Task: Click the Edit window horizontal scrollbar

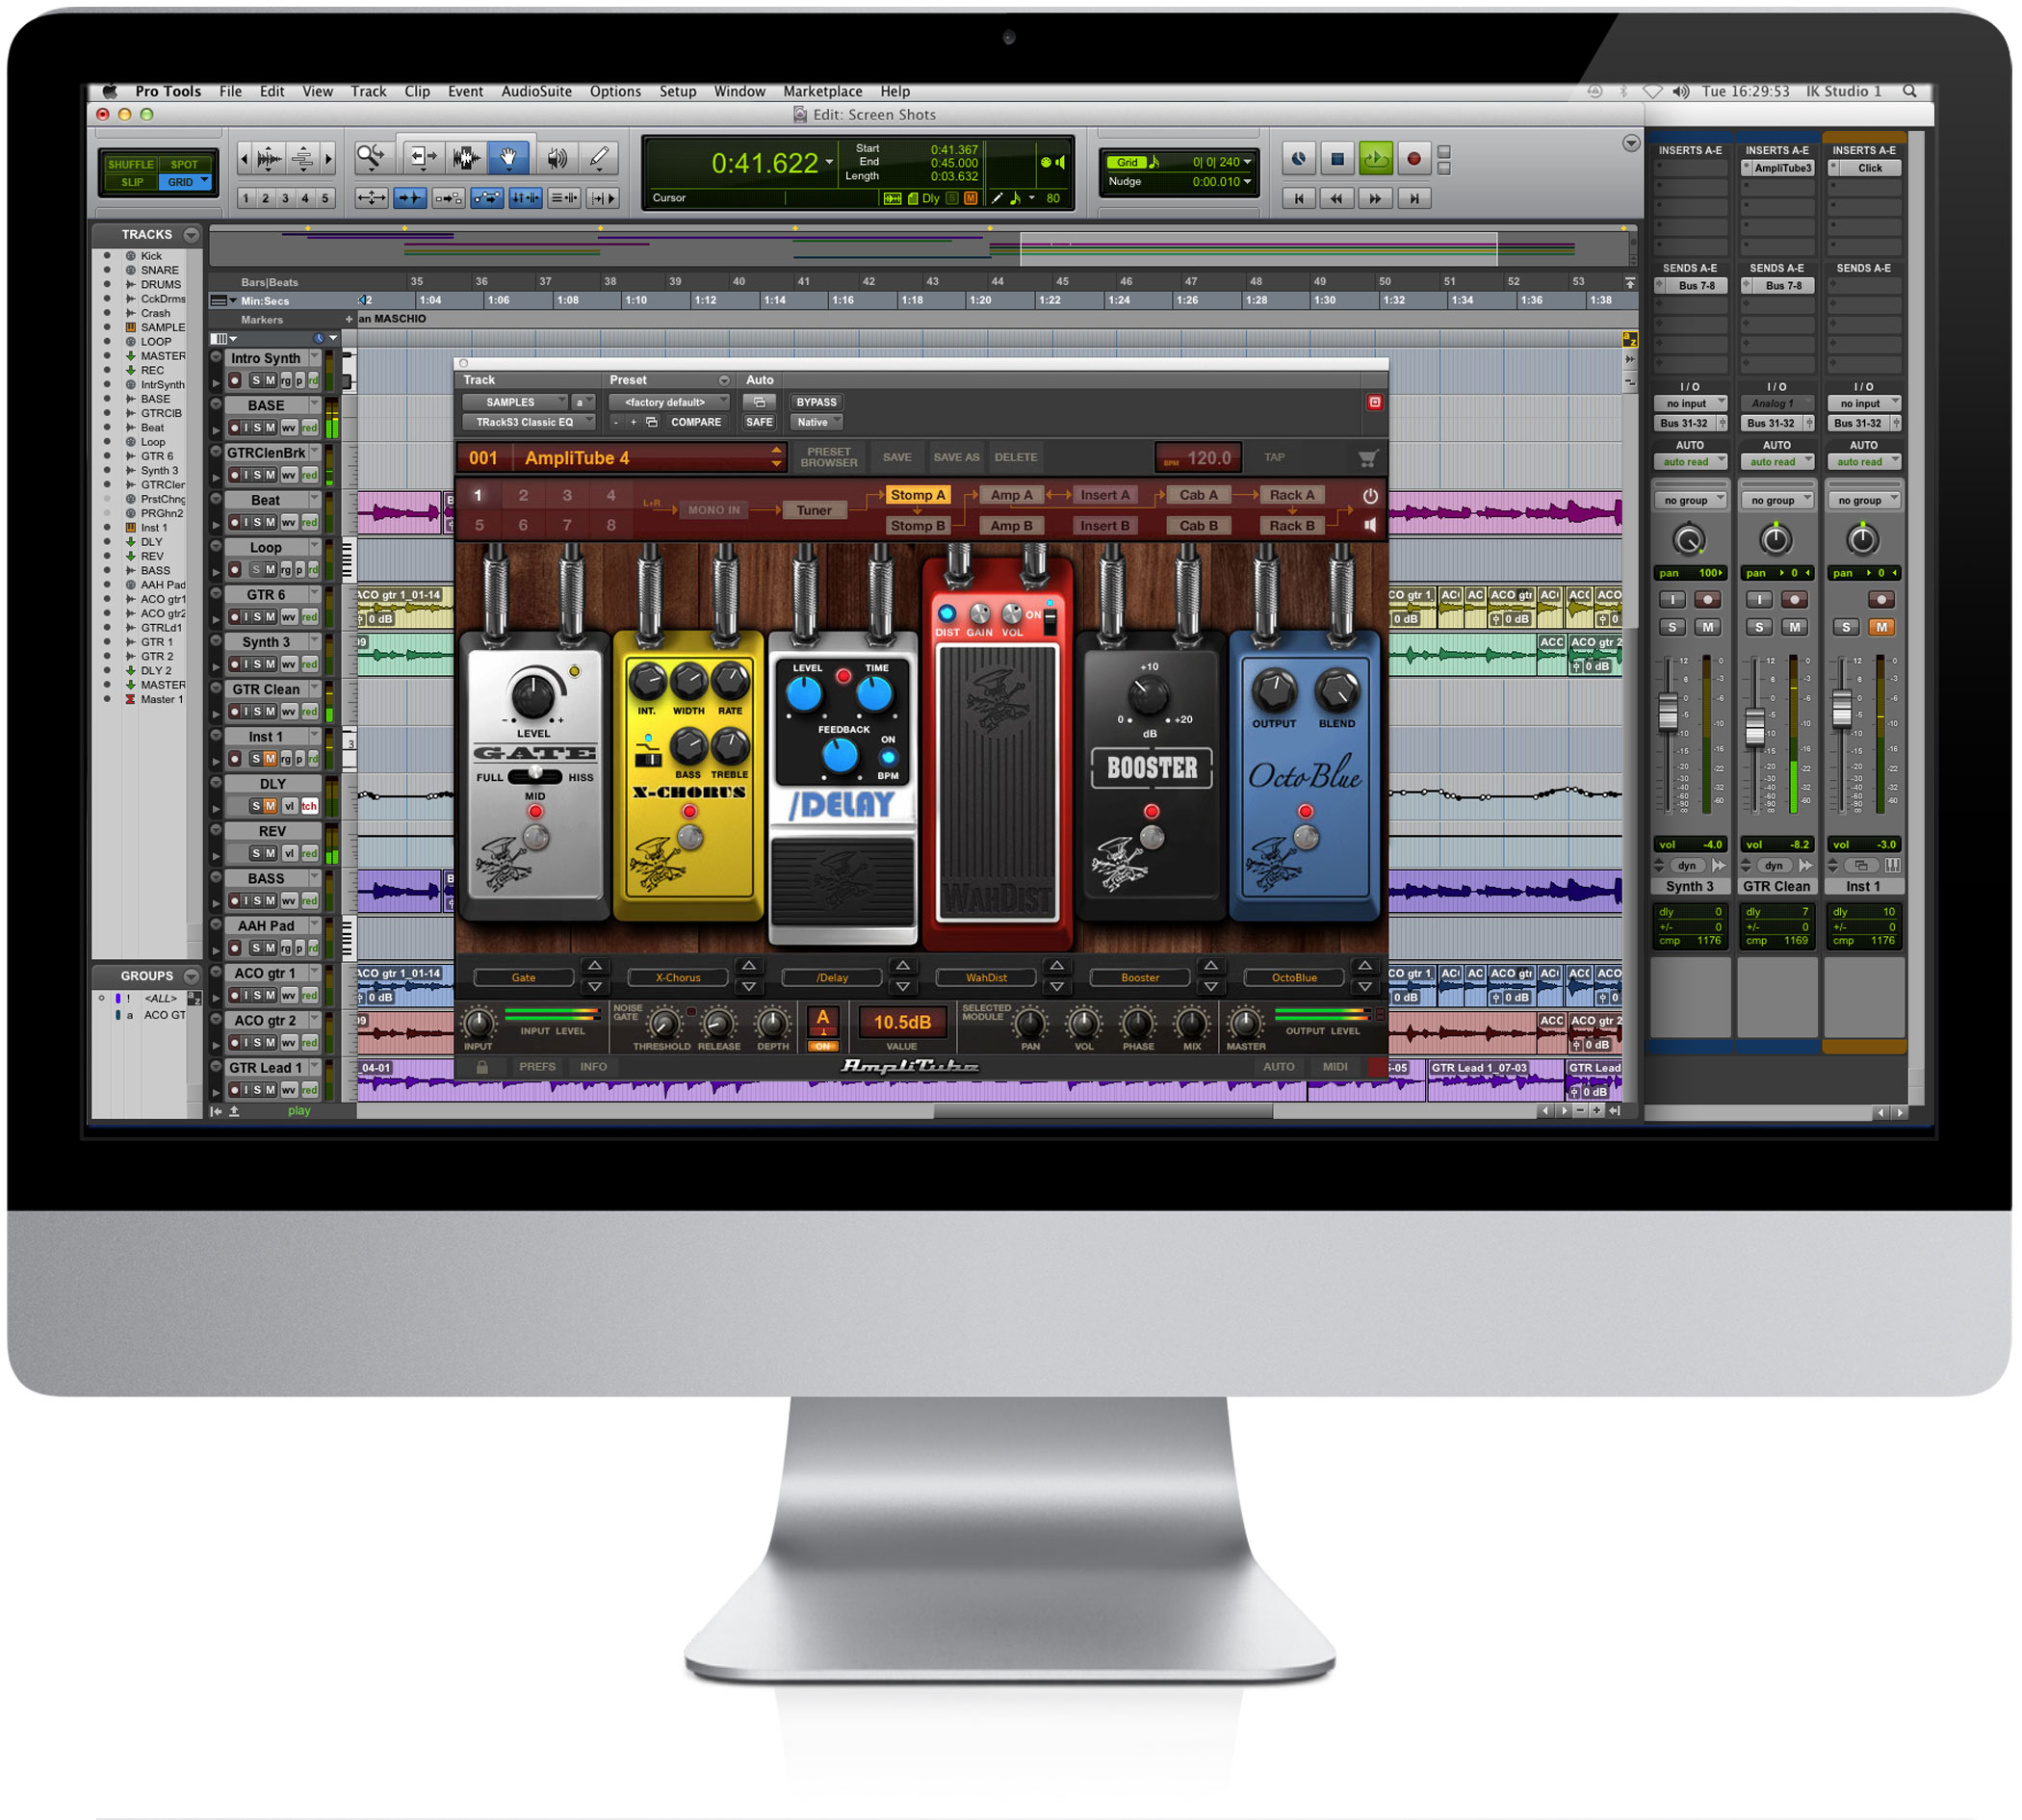Action: click(x=1103, y=1111)
